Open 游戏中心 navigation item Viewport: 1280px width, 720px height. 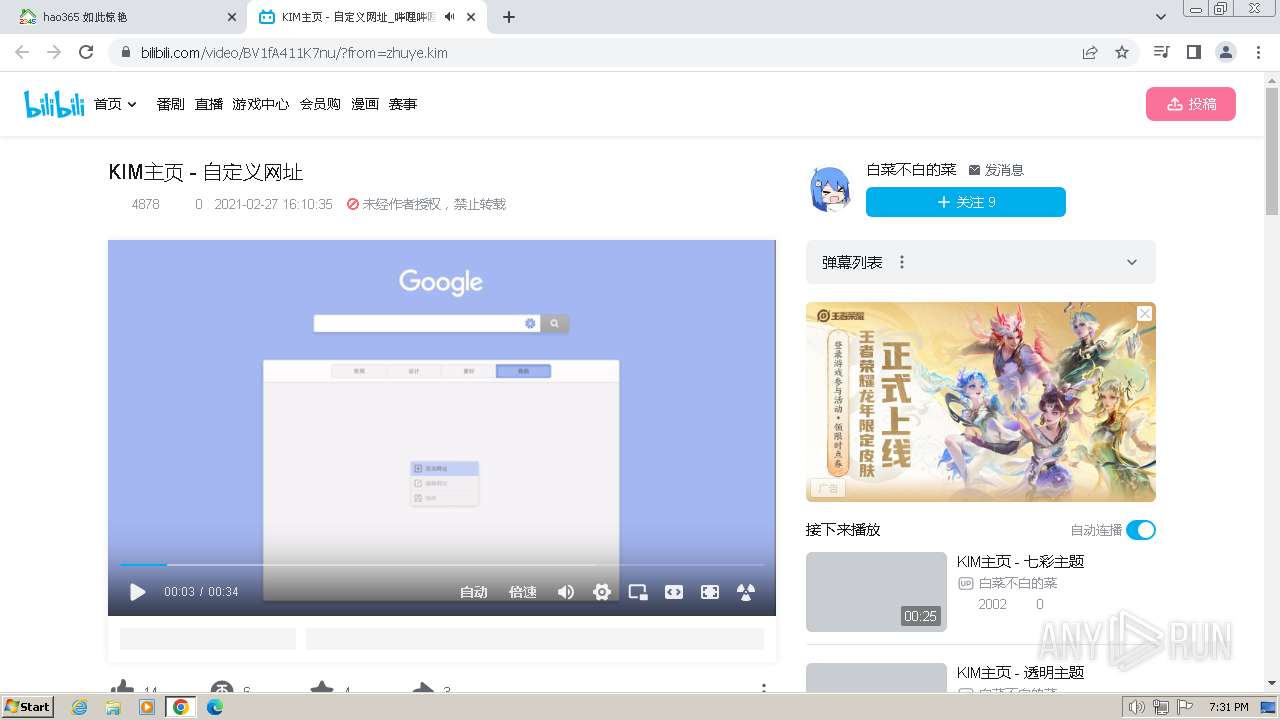(x=261, y=104)
